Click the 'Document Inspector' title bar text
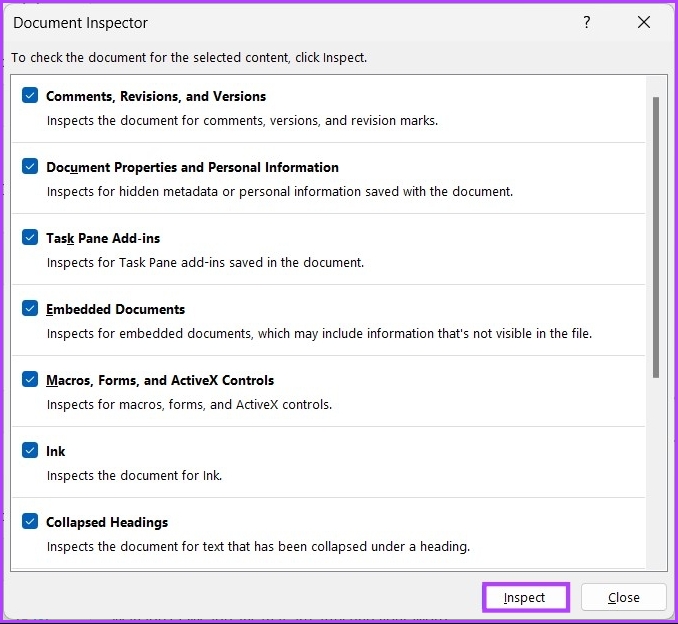678x624 pixels. pyautogui.click(x=80, y=22)
